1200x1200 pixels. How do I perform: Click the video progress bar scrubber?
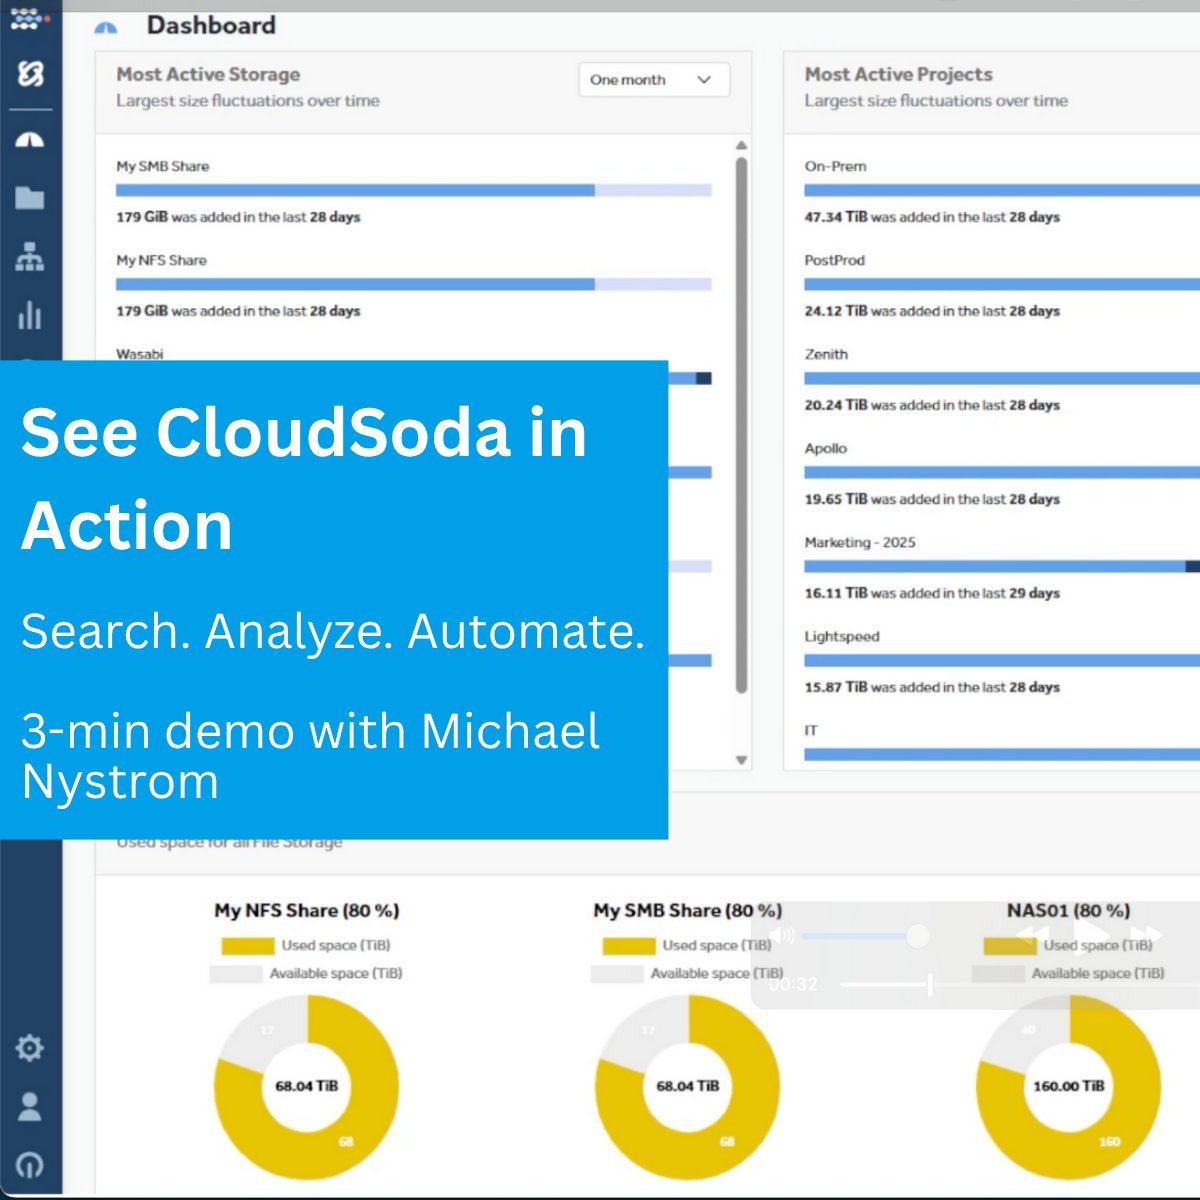[x=930, y=985]
